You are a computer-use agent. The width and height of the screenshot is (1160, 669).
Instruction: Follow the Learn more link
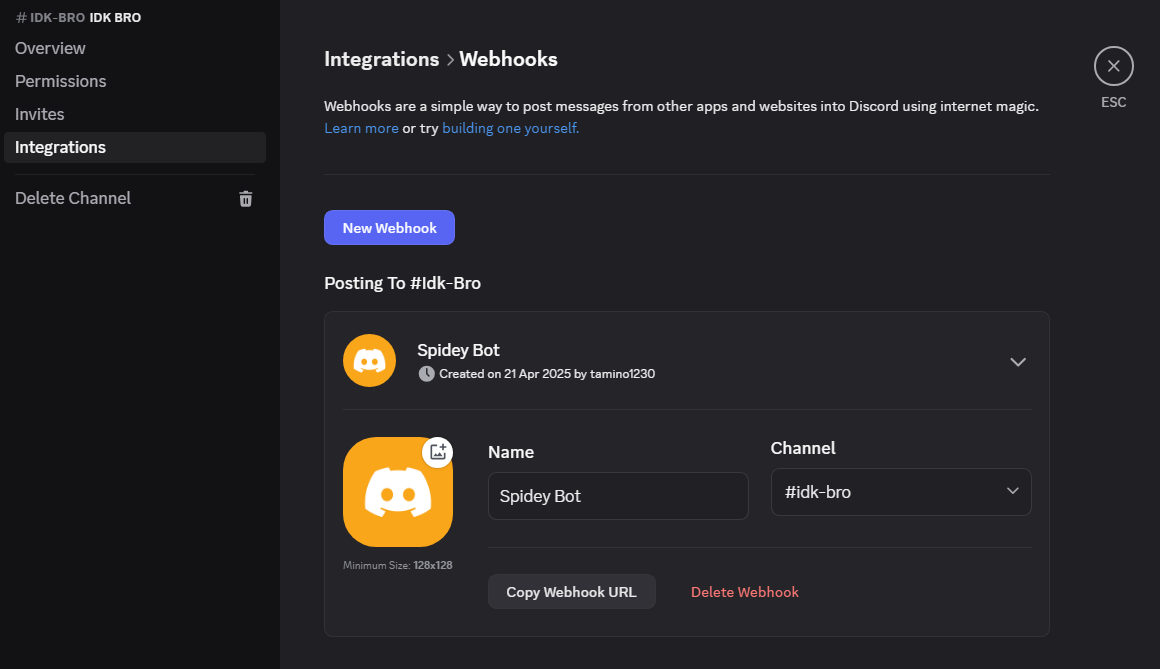(361, 128)
